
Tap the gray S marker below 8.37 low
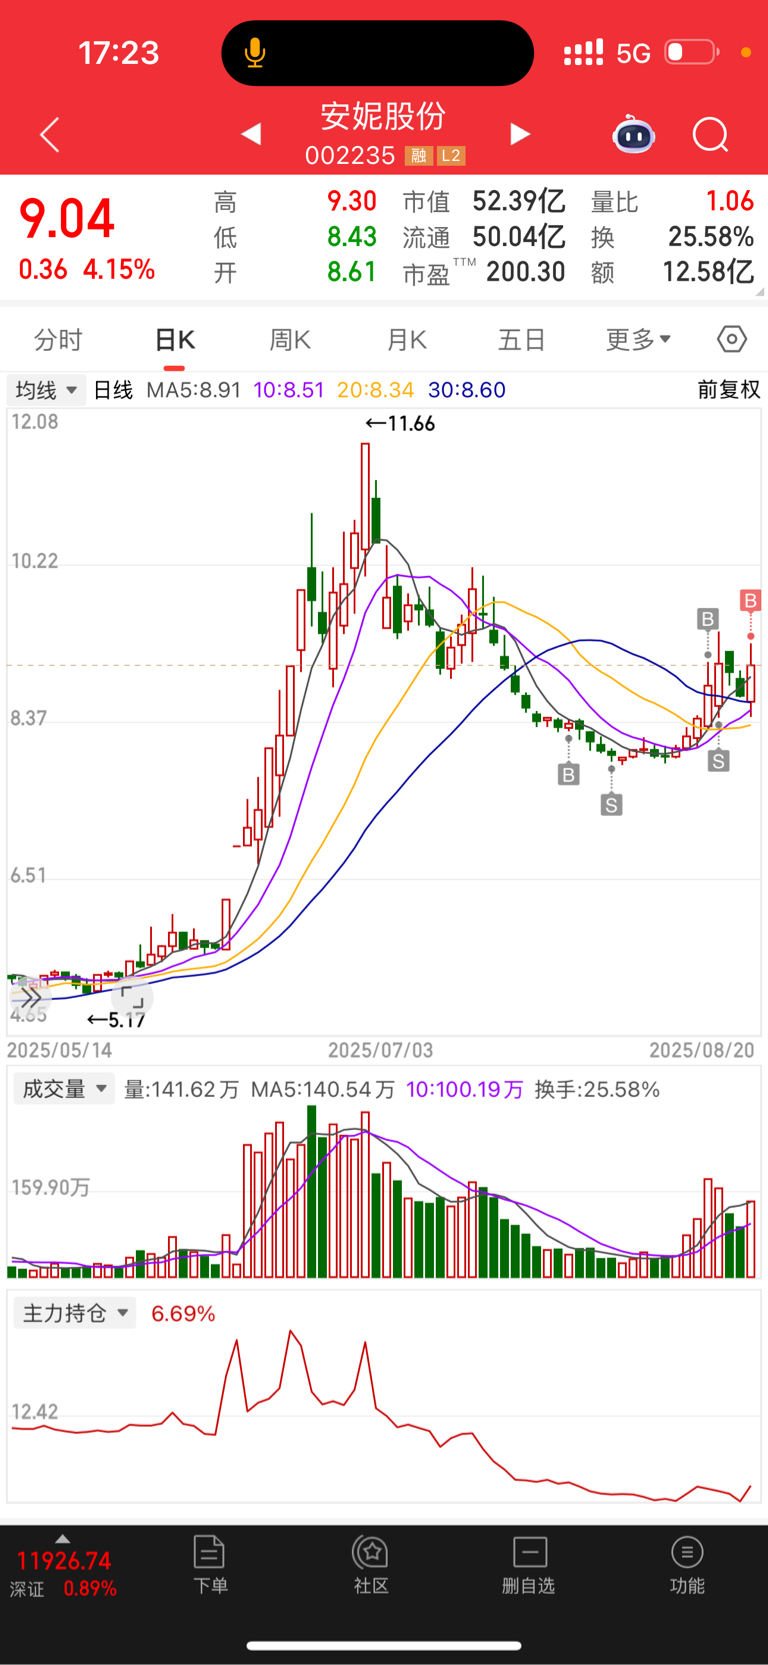click(611, 804)
